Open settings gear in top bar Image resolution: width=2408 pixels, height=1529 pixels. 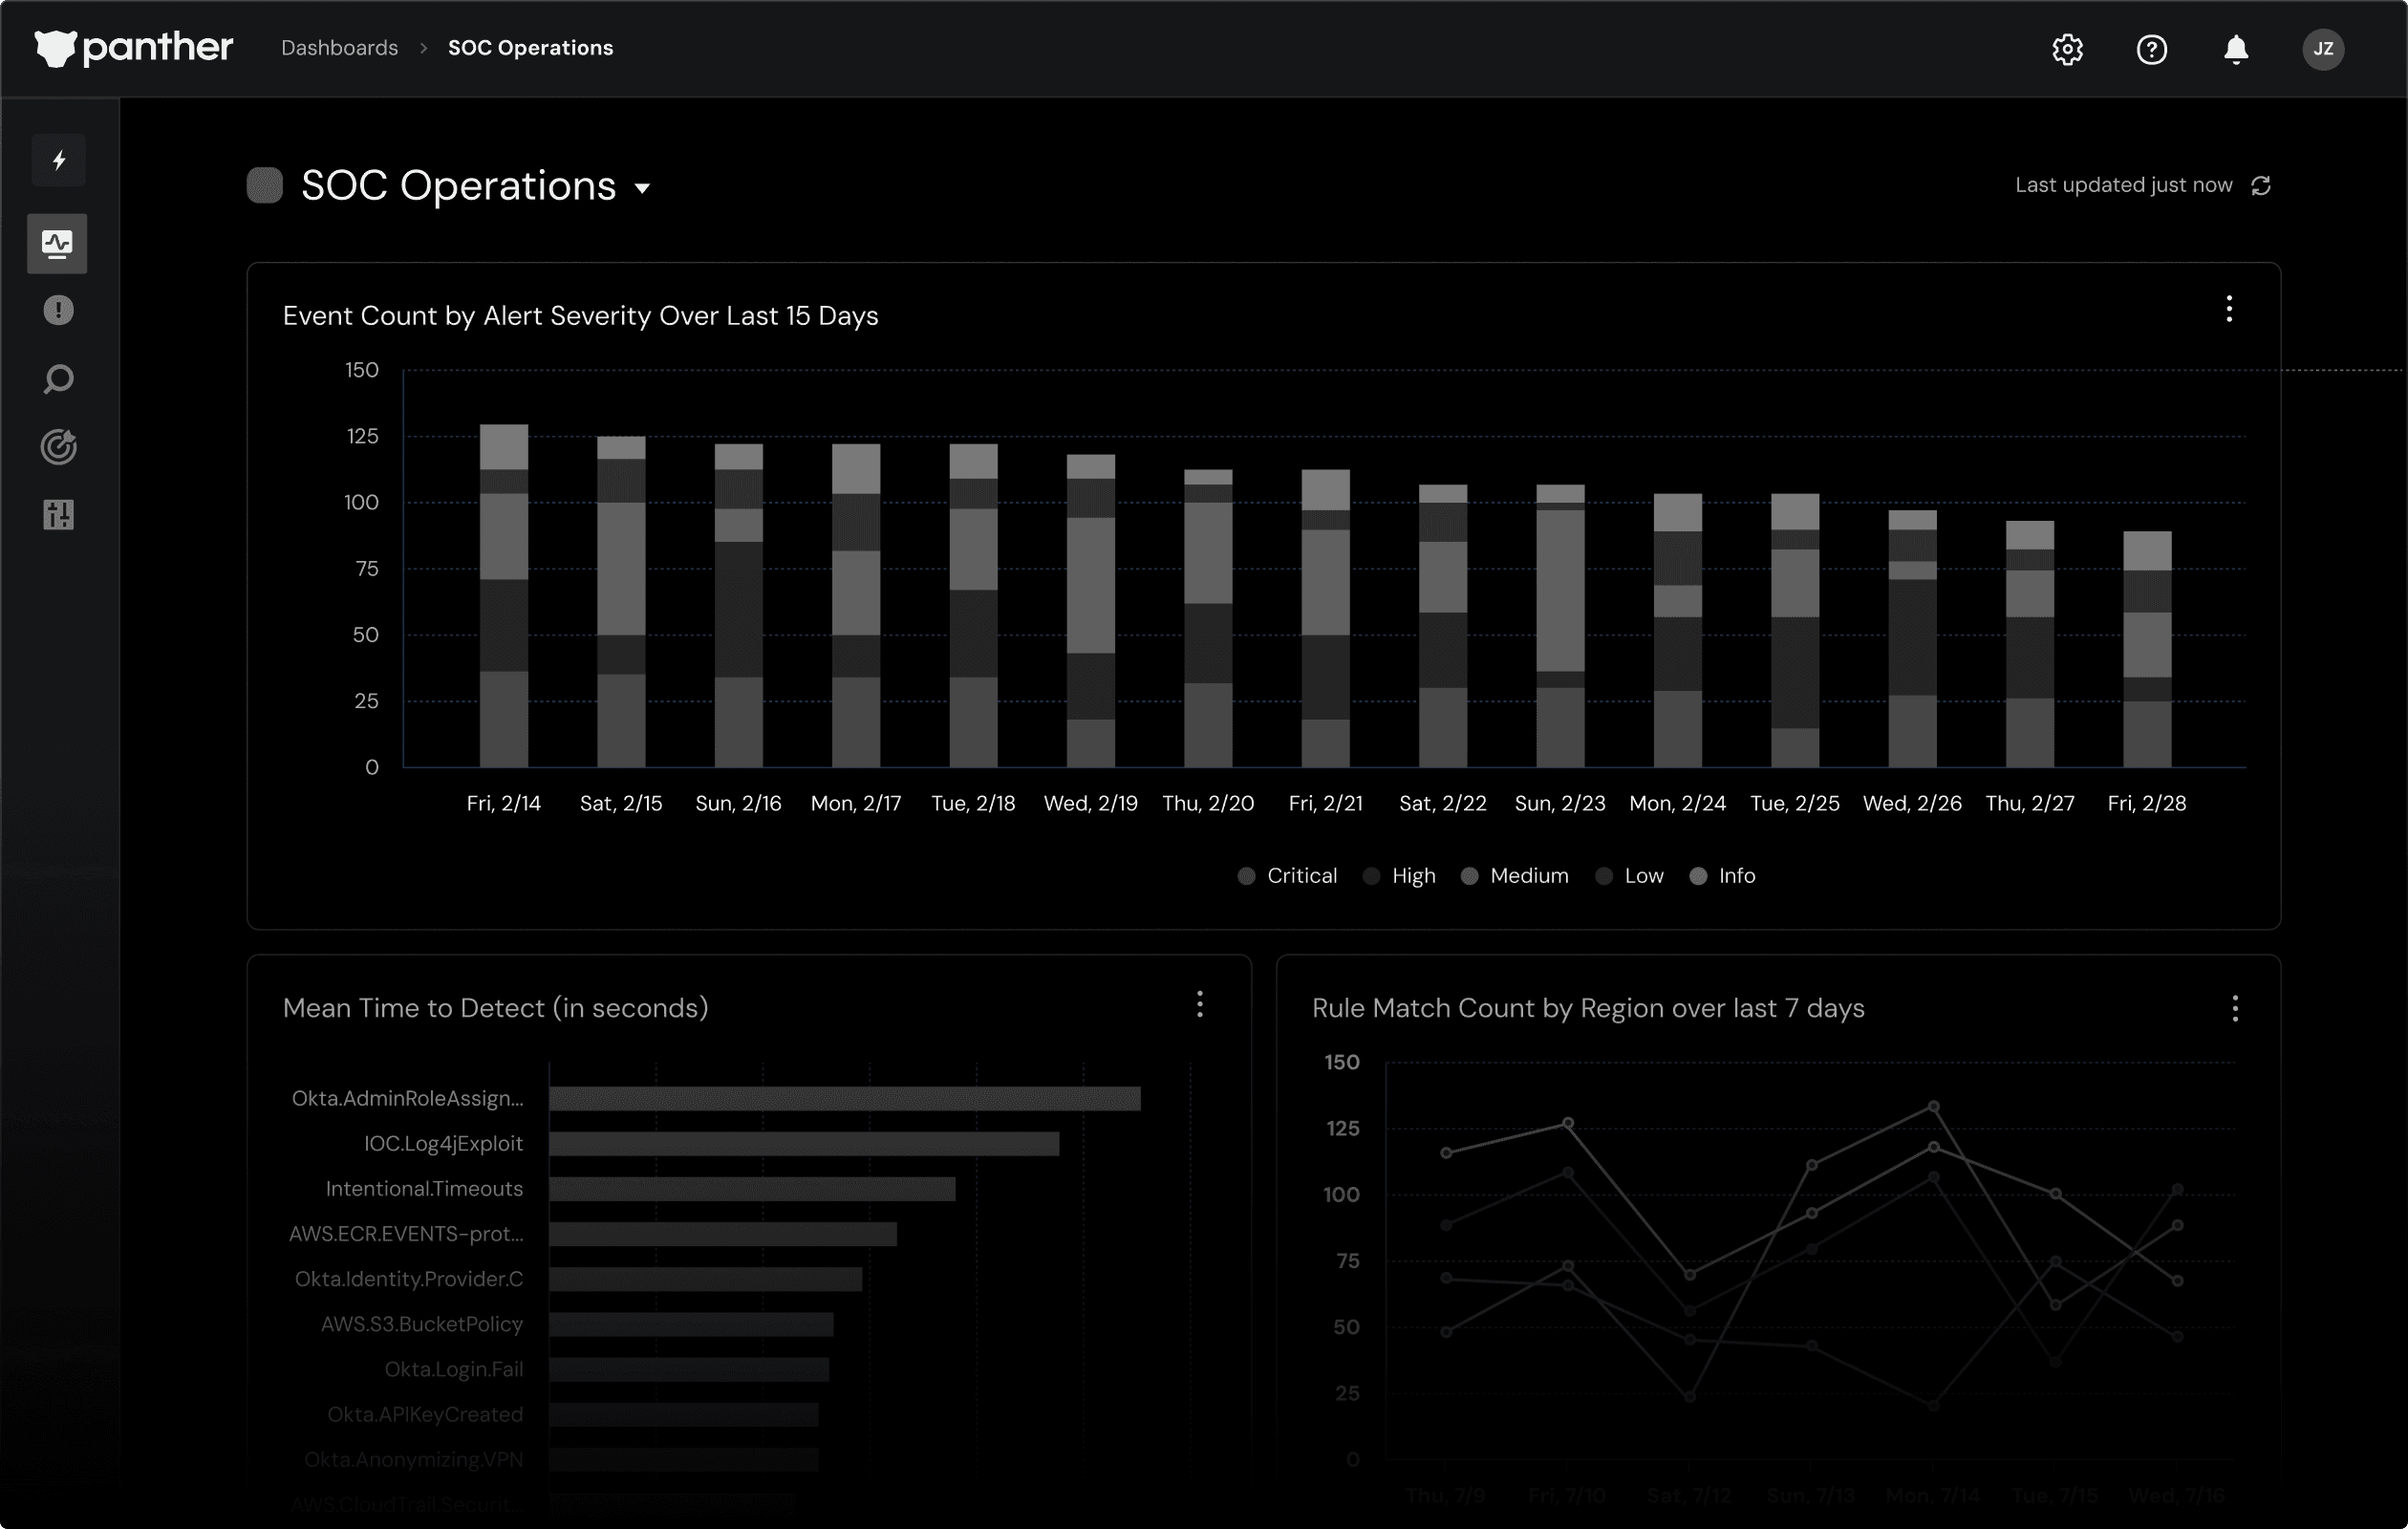click(2067, 49)
